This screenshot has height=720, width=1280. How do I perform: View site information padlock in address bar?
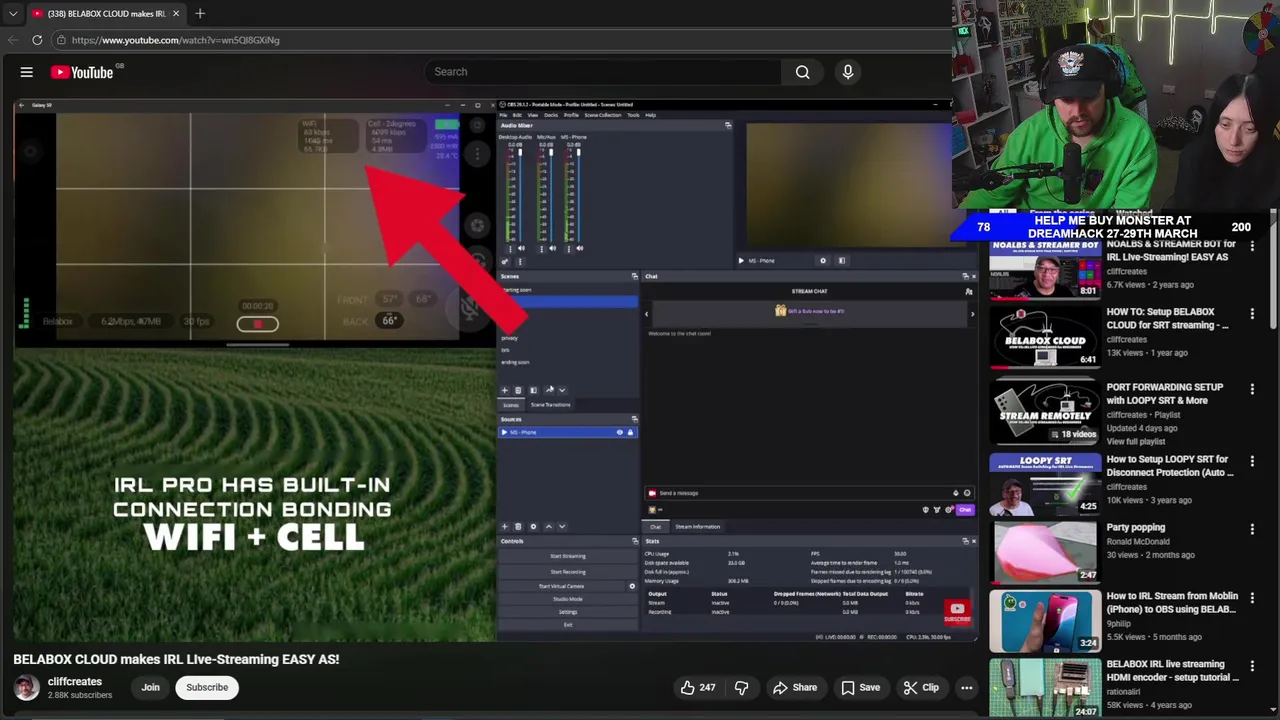coord(61,40)
